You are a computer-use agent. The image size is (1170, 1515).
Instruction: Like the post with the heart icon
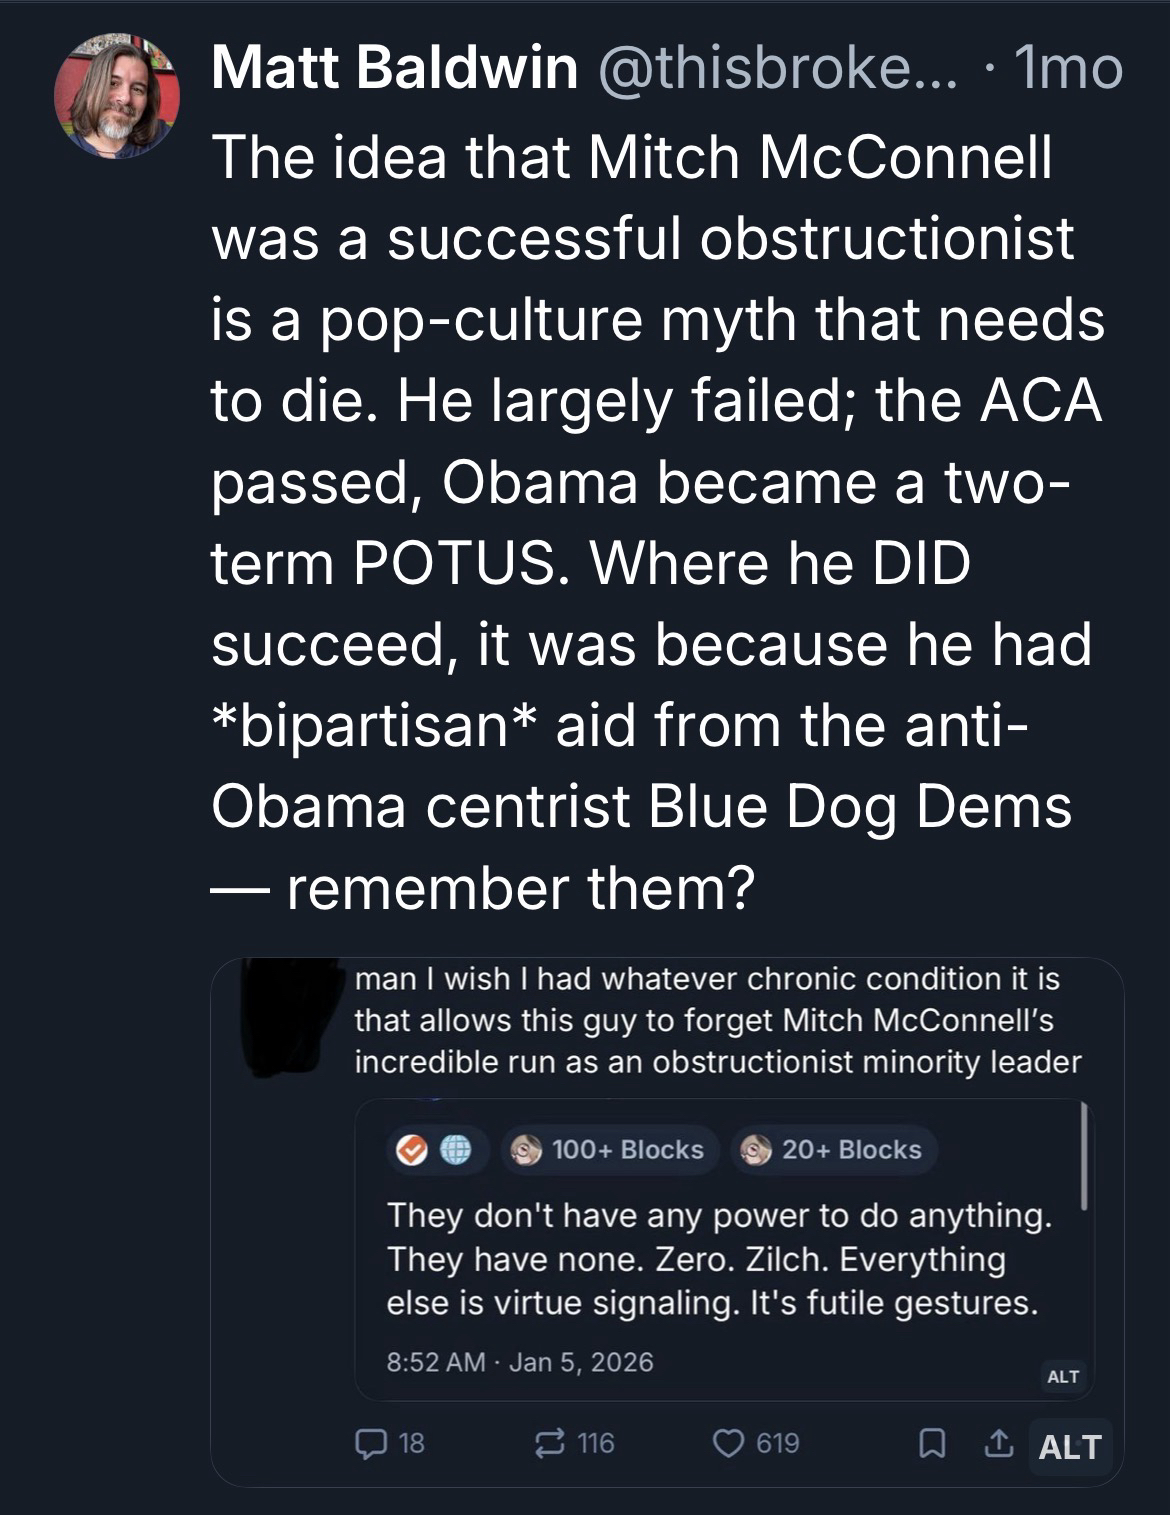tap(726, 1443)
